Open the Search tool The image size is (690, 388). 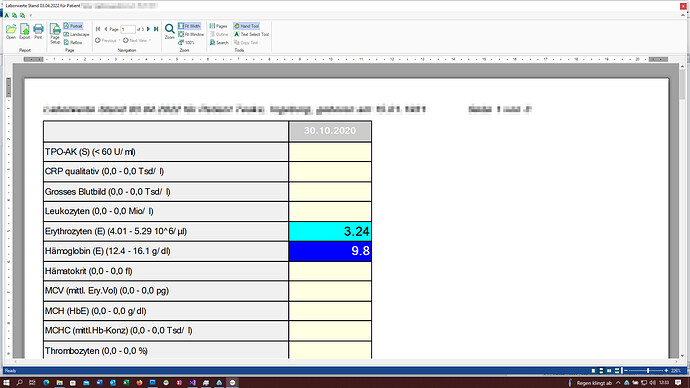coord(219,43)
